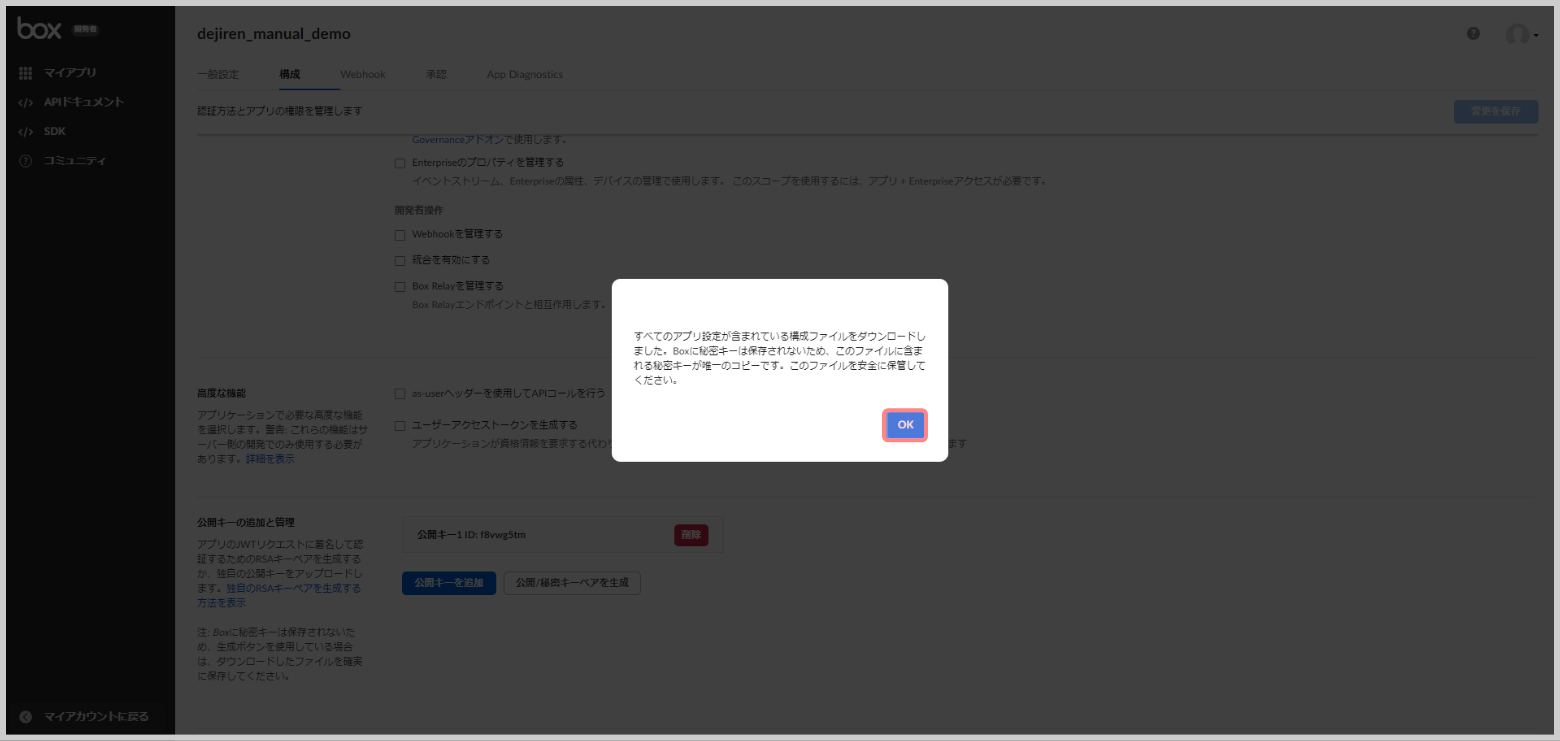The height and width of the screenshot is (741, 1560).
Task: Enable the Webhookを管理する checkbox
Action: (400, 235)
